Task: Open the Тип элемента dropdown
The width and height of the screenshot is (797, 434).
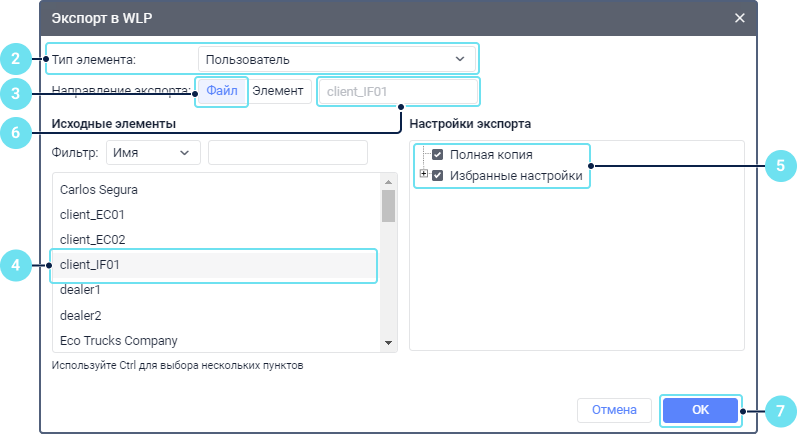Action: pos(336,59)
